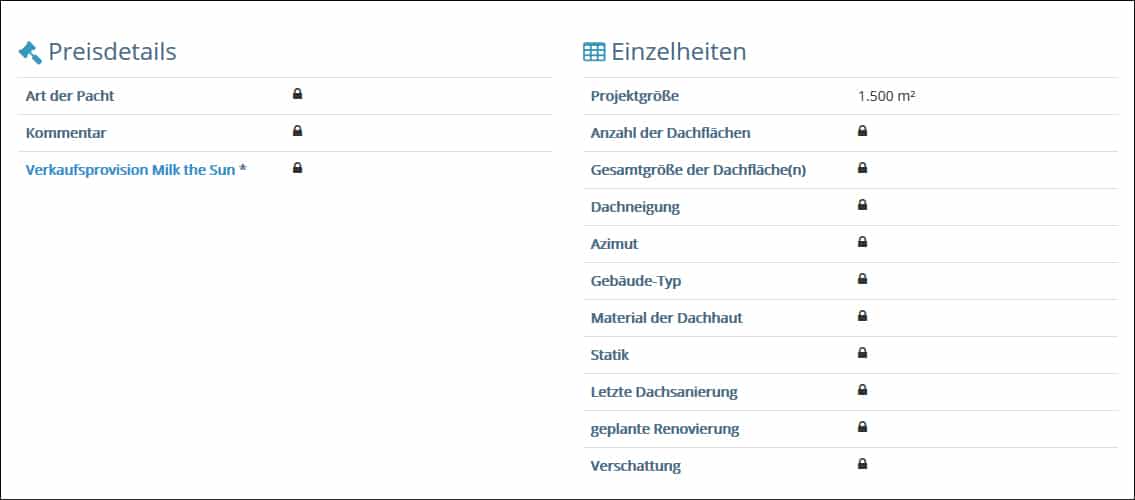Click the lock icon next to Kommentar

coord(297,131)
